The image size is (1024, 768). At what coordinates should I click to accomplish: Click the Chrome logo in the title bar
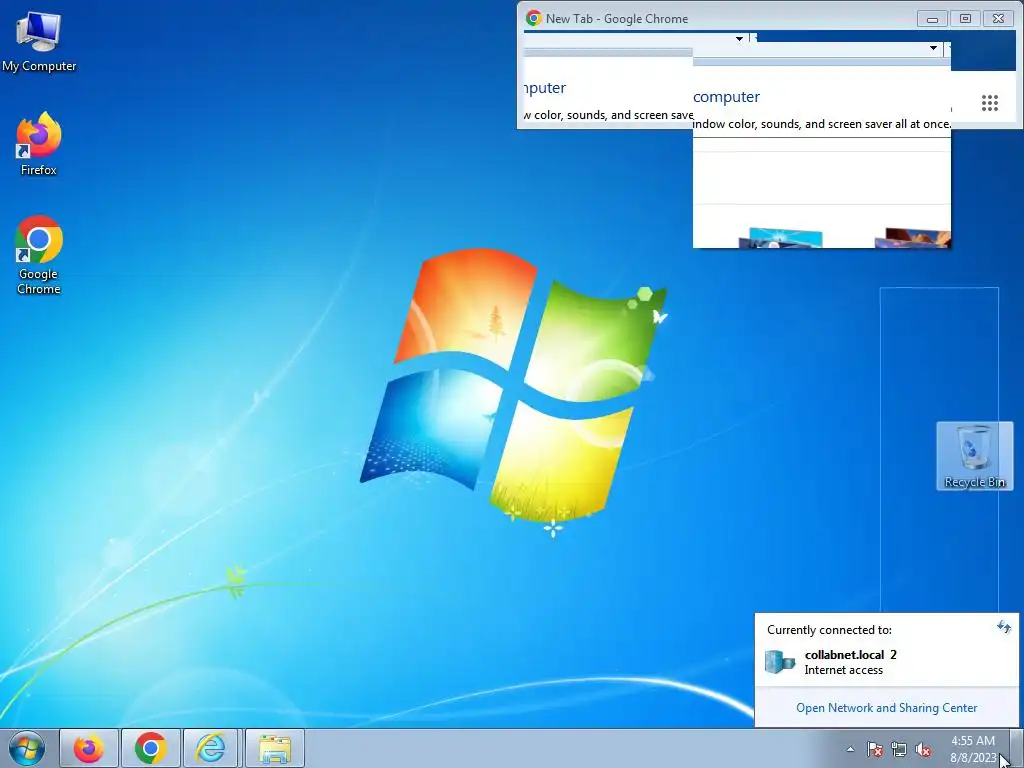[534, 18]
